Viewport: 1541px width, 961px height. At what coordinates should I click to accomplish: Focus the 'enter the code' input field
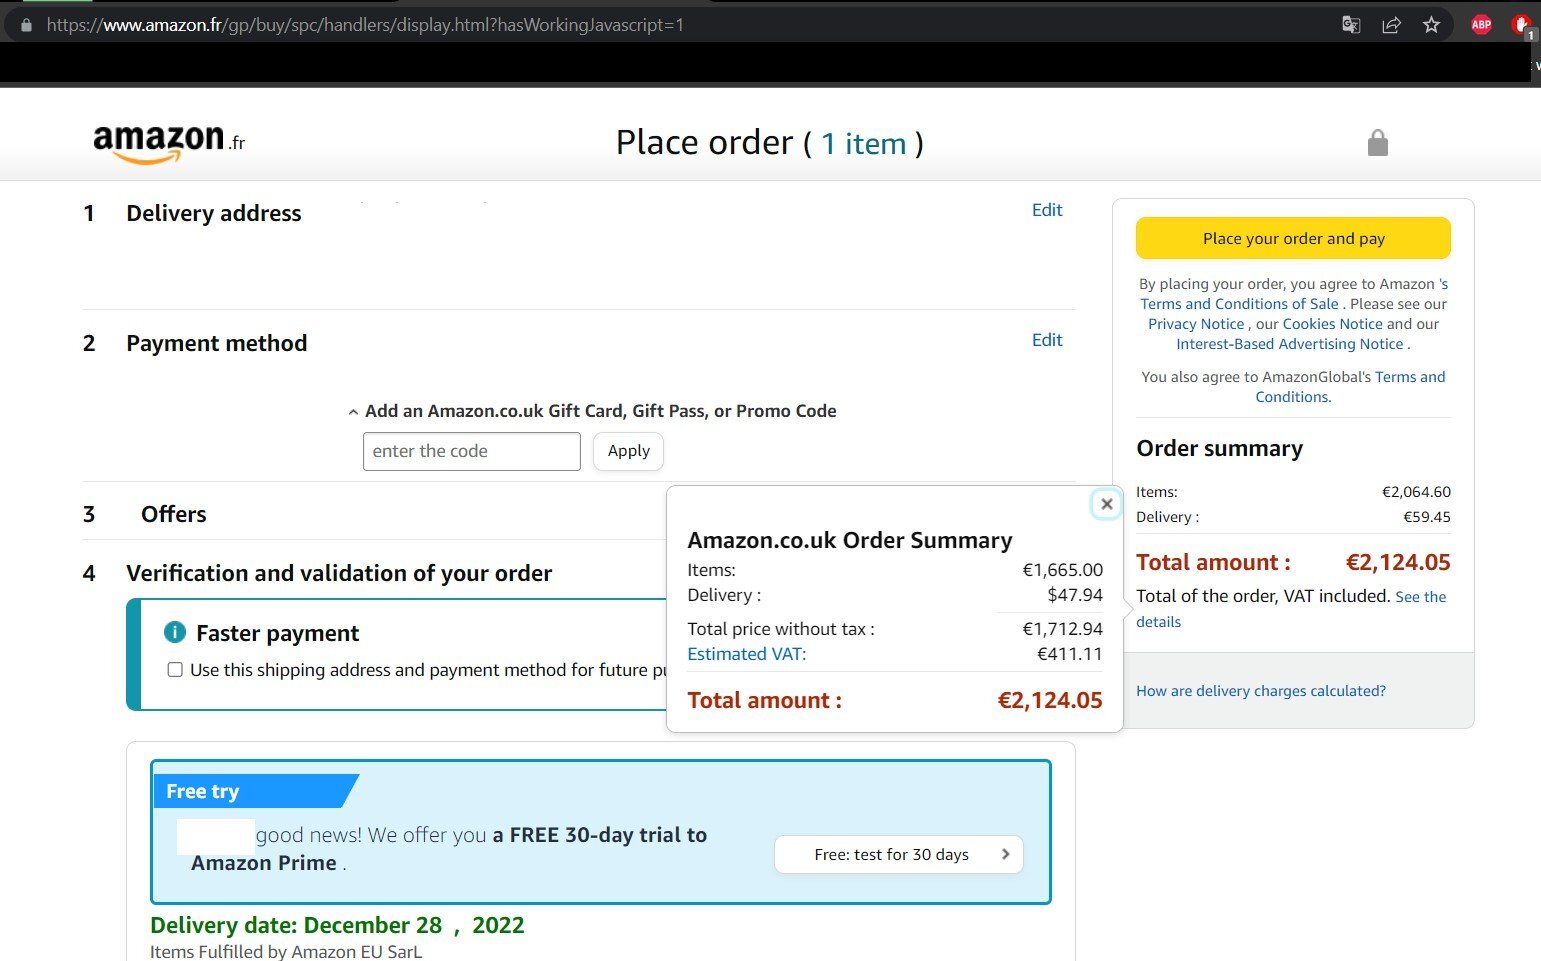(x=472, y=451)
